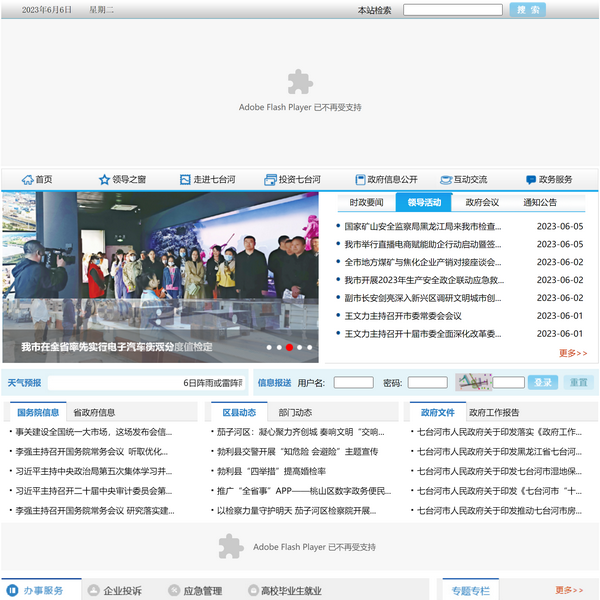This screenshot has width=600, height=600.
Task: Click the 重置 reset button
Action: (x=578, y=382)
